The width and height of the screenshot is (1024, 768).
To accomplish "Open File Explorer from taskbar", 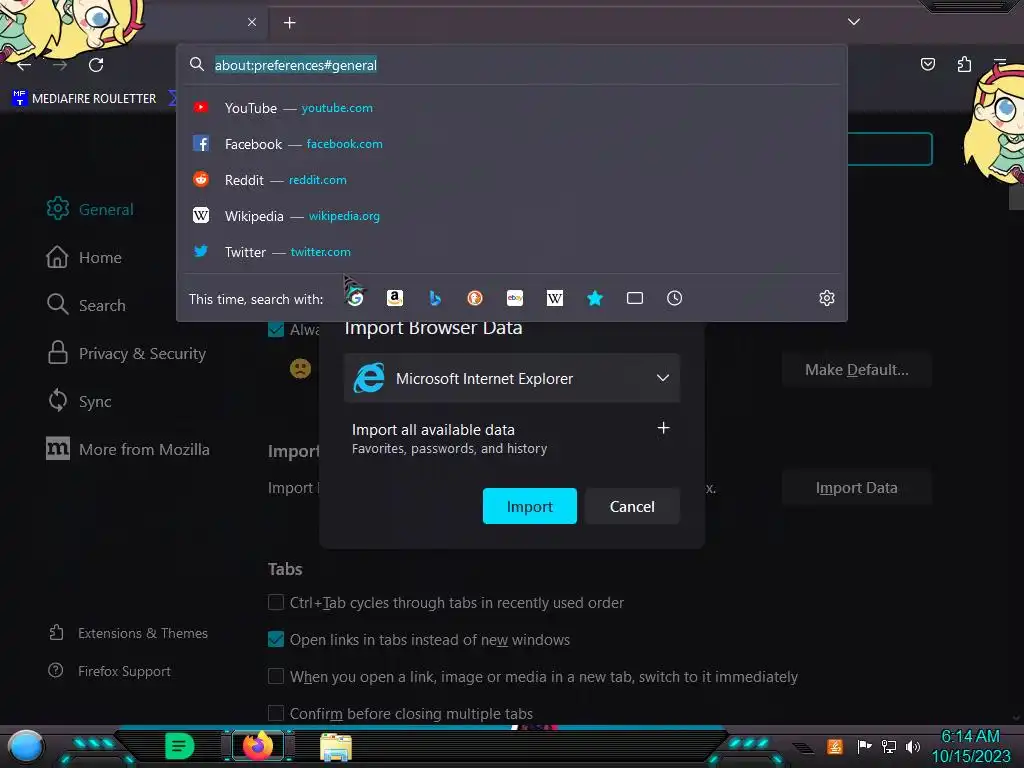I will pos(336,746).
